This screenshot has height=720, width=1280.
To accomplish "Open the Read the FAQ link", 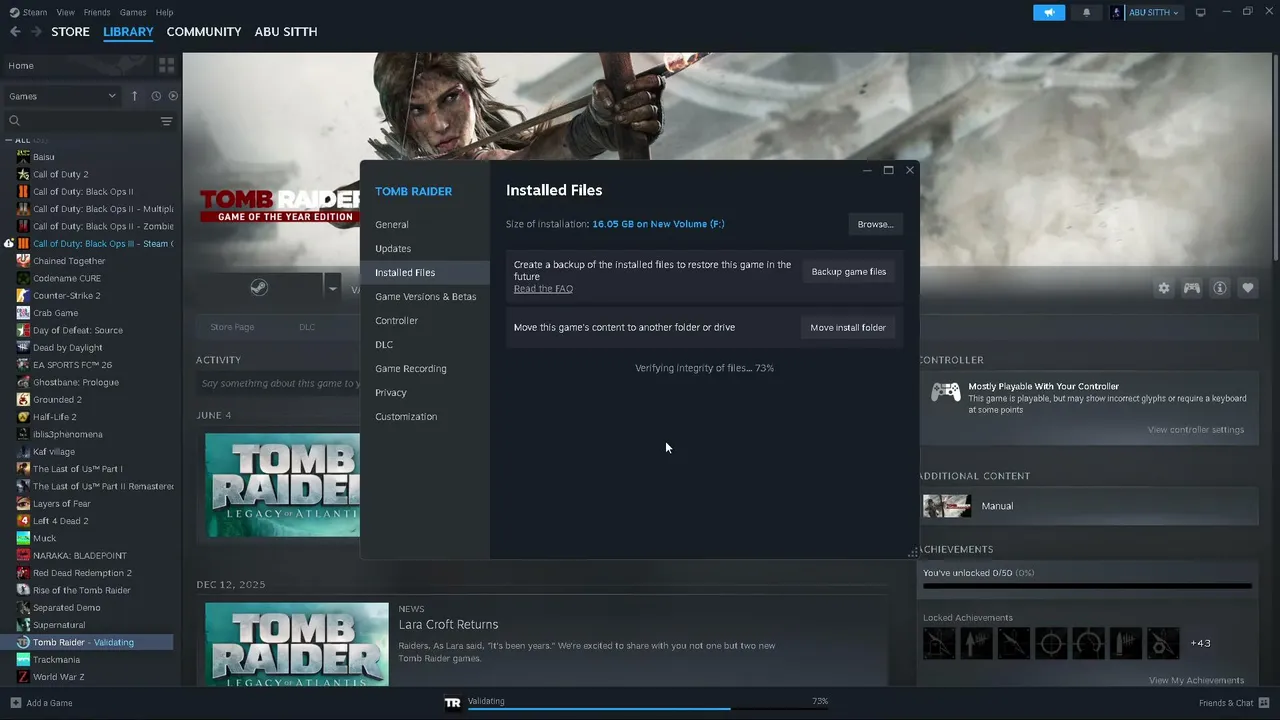I will pyautogui.click(x=543, y=289).
